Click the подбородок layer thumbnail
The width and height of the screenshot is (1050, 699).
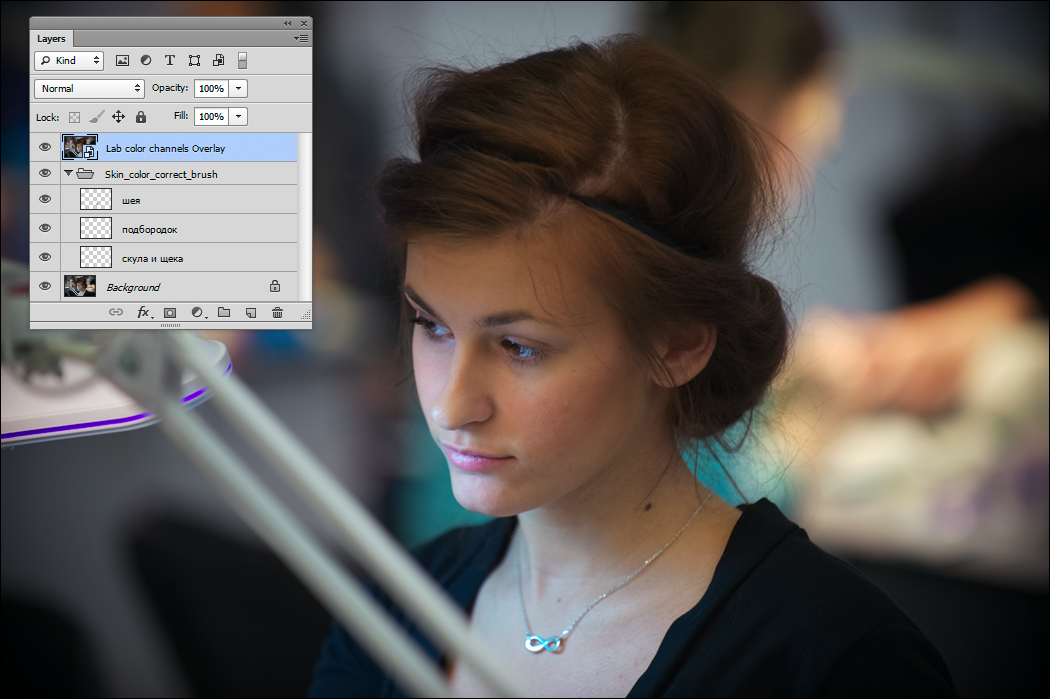tap(96, 228)
